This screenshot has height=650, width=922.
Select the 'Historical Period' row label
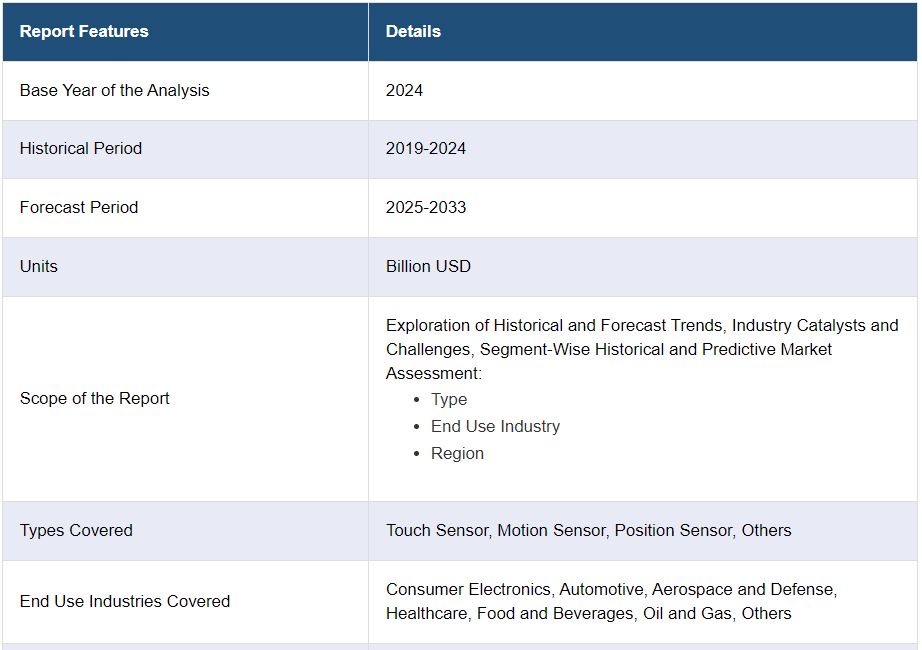coord(81,148)
